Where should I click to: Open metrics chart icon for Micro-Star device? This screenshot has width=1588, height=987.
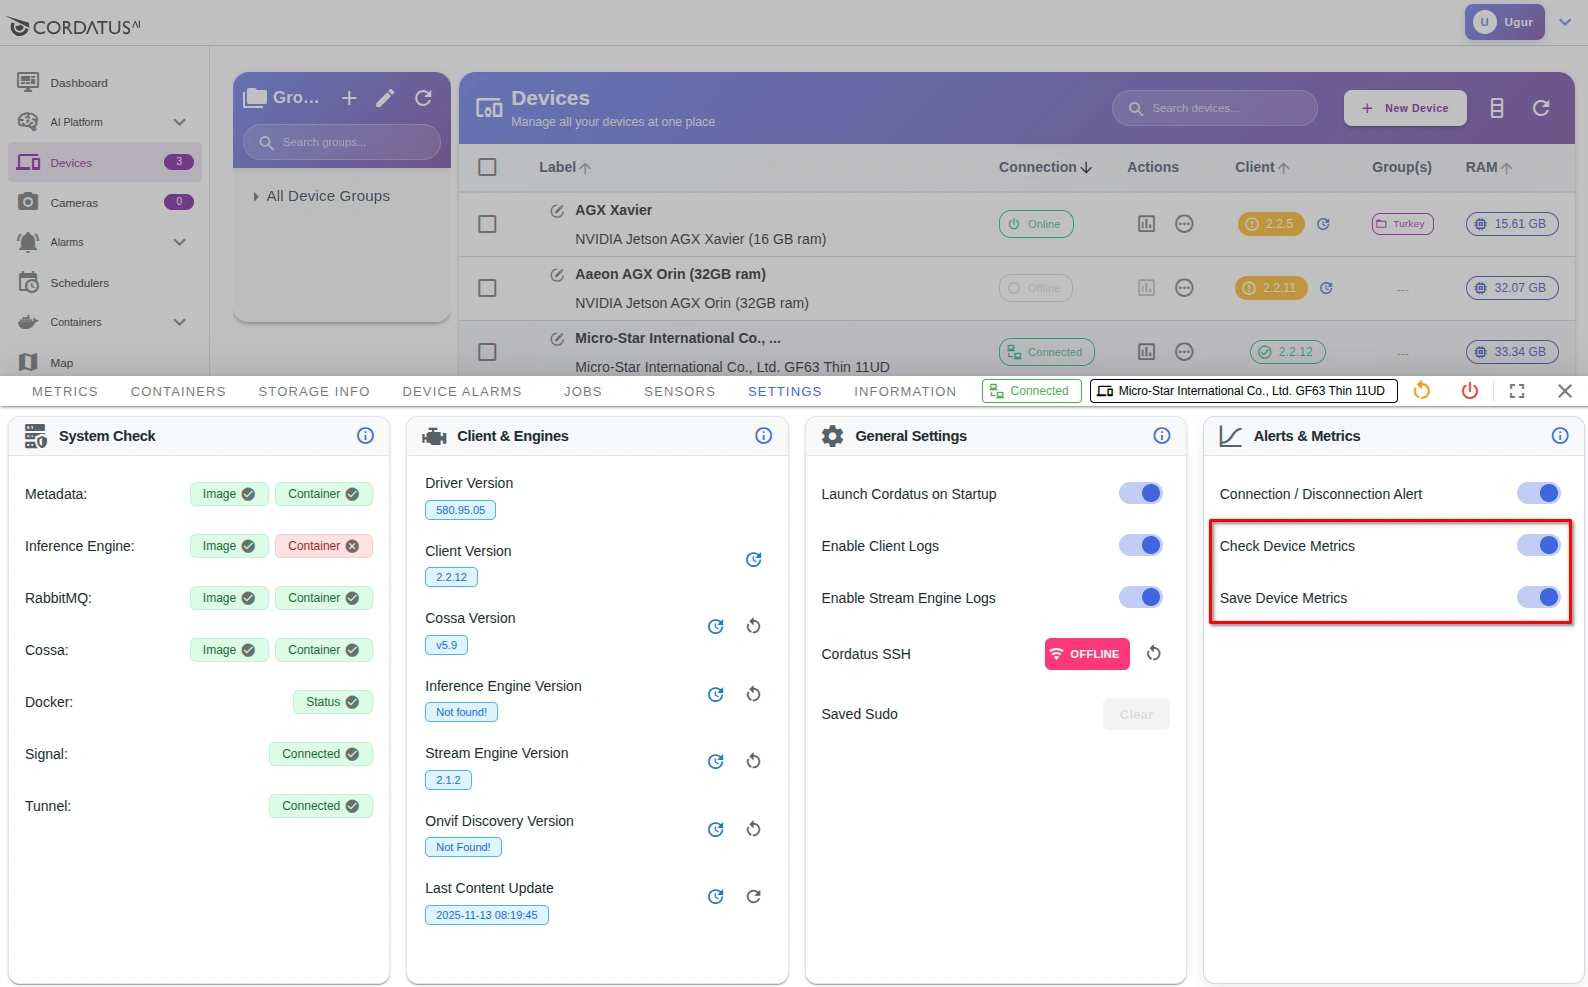pyautogui.click(x=1146, y=352)
